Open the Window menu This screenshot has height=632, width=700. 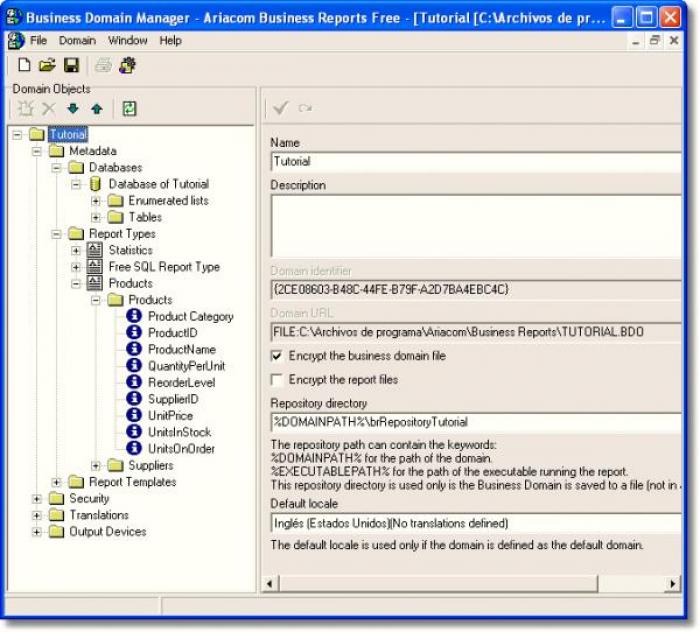pyautogui.click(x=128, y=41)
